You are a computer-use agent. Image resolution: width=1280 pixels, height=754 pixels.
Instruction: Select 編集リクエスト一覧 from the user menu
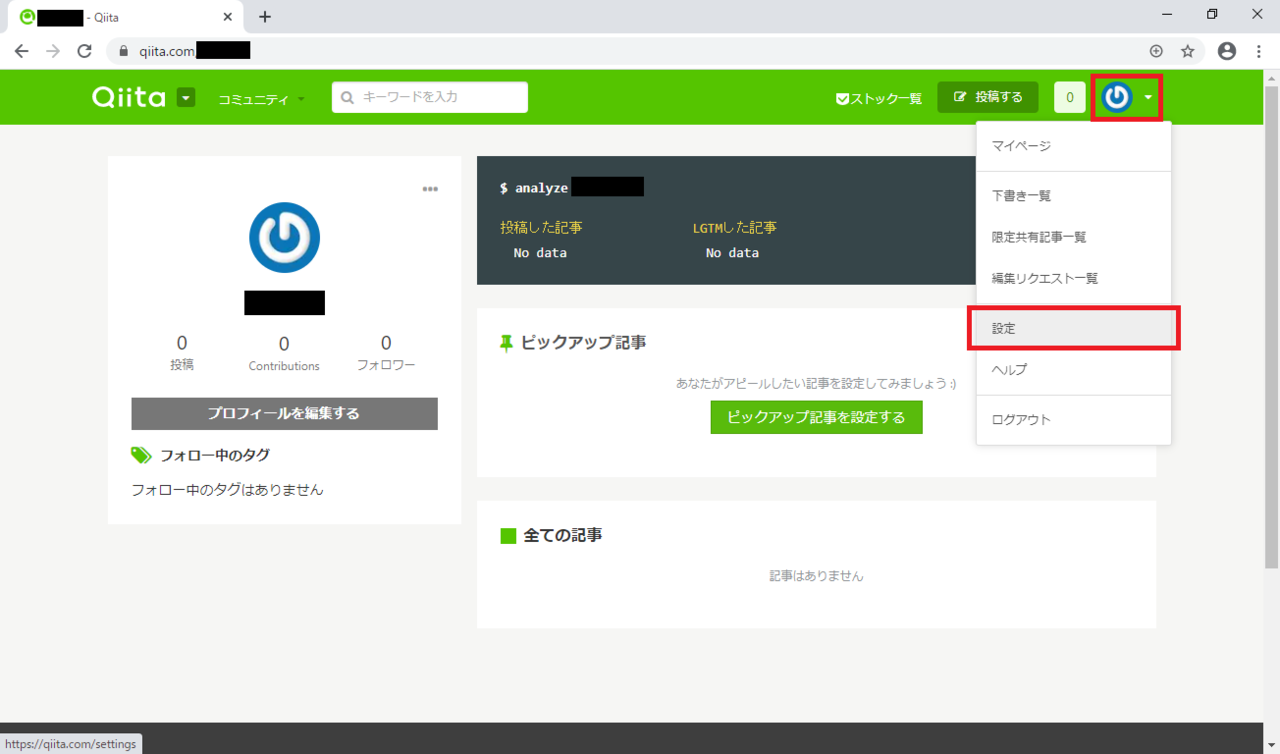(x=1074, y=278)
